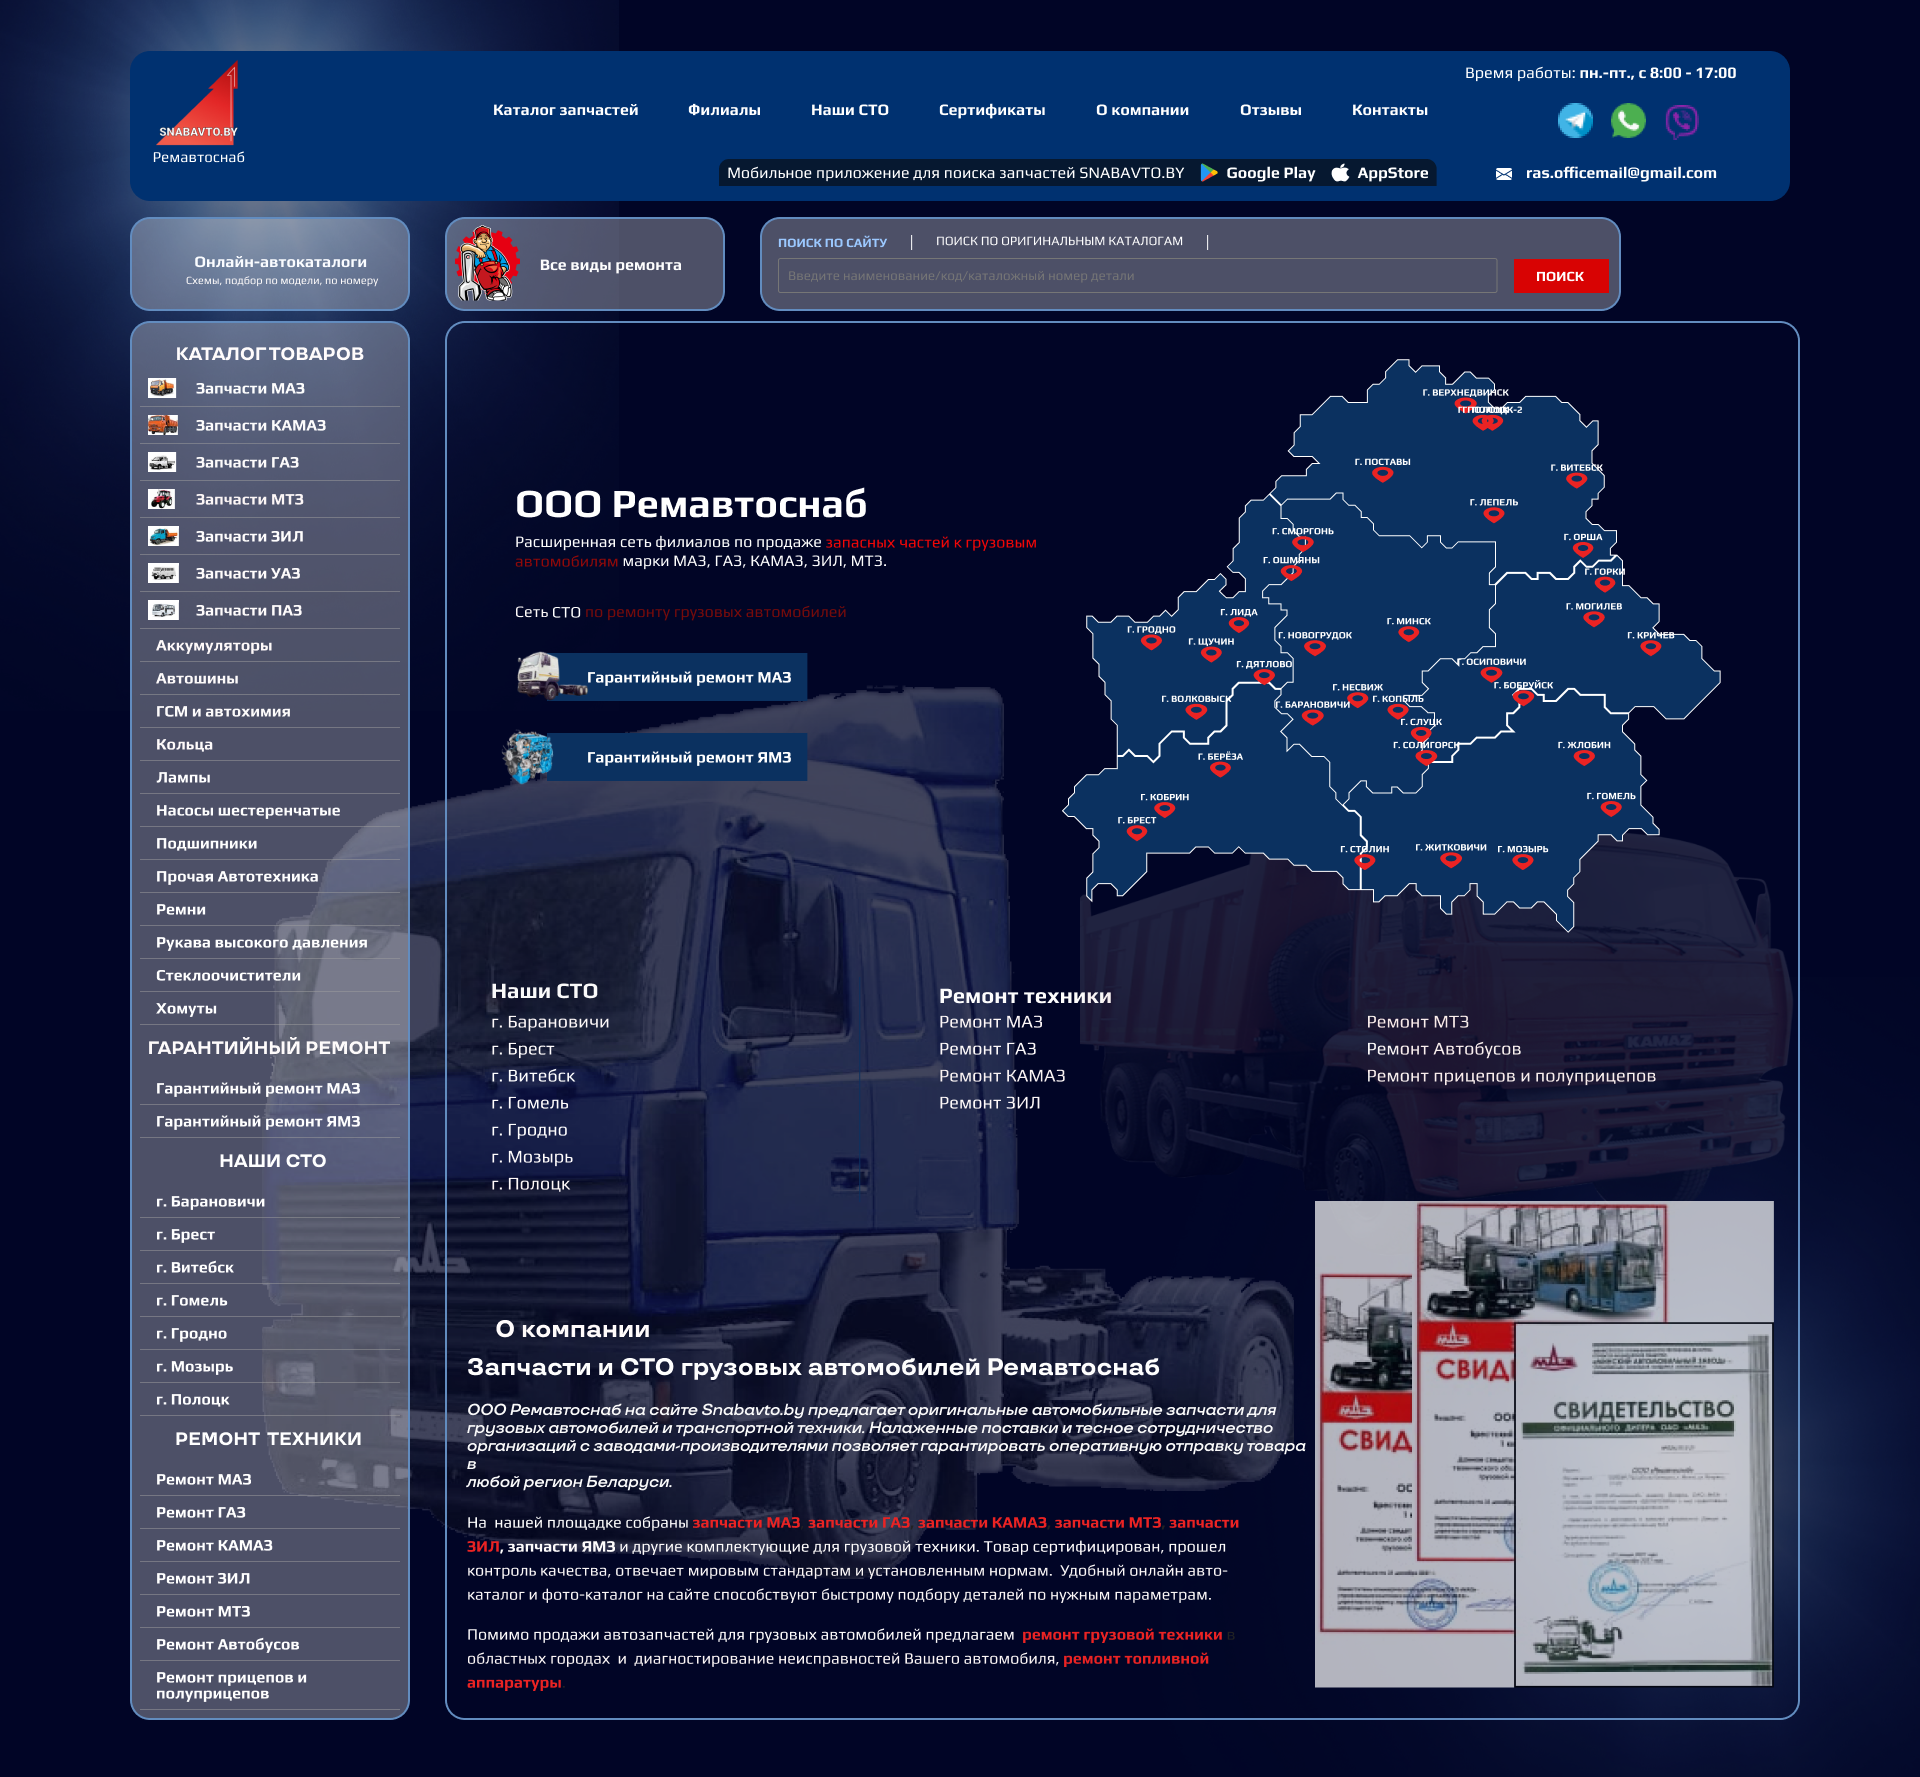This screenshot has height=1777, width=1920.
Task: Click the ГАЗ truck icon in catalog
Action: pos(162,462)
